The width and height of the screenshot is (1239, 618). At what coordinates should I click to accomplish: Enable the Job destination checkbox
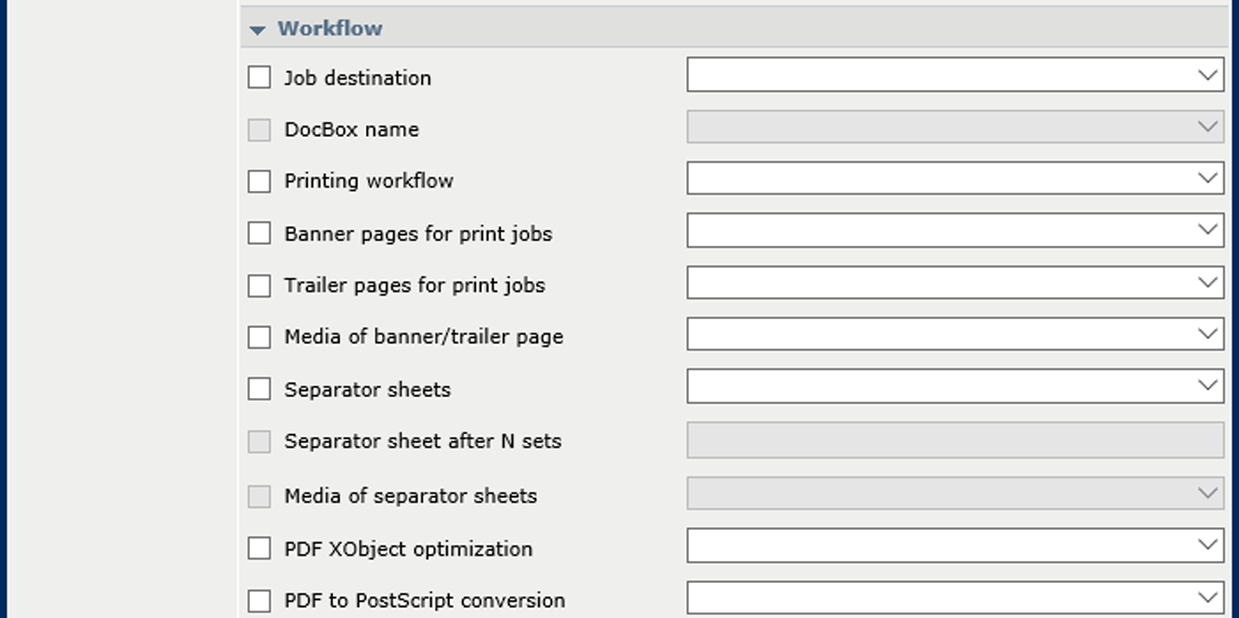point(259,77)
